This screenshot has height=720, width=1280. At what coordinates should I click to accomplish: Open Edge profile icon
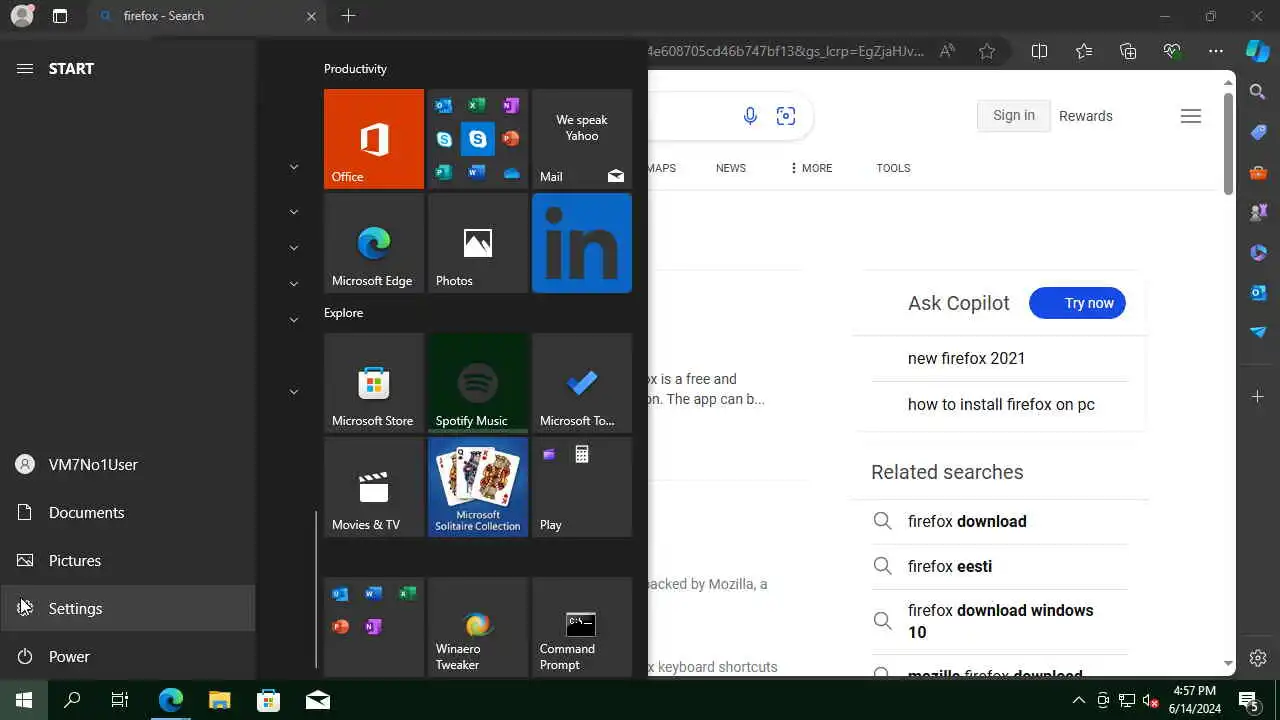click(x=21, y=16)
